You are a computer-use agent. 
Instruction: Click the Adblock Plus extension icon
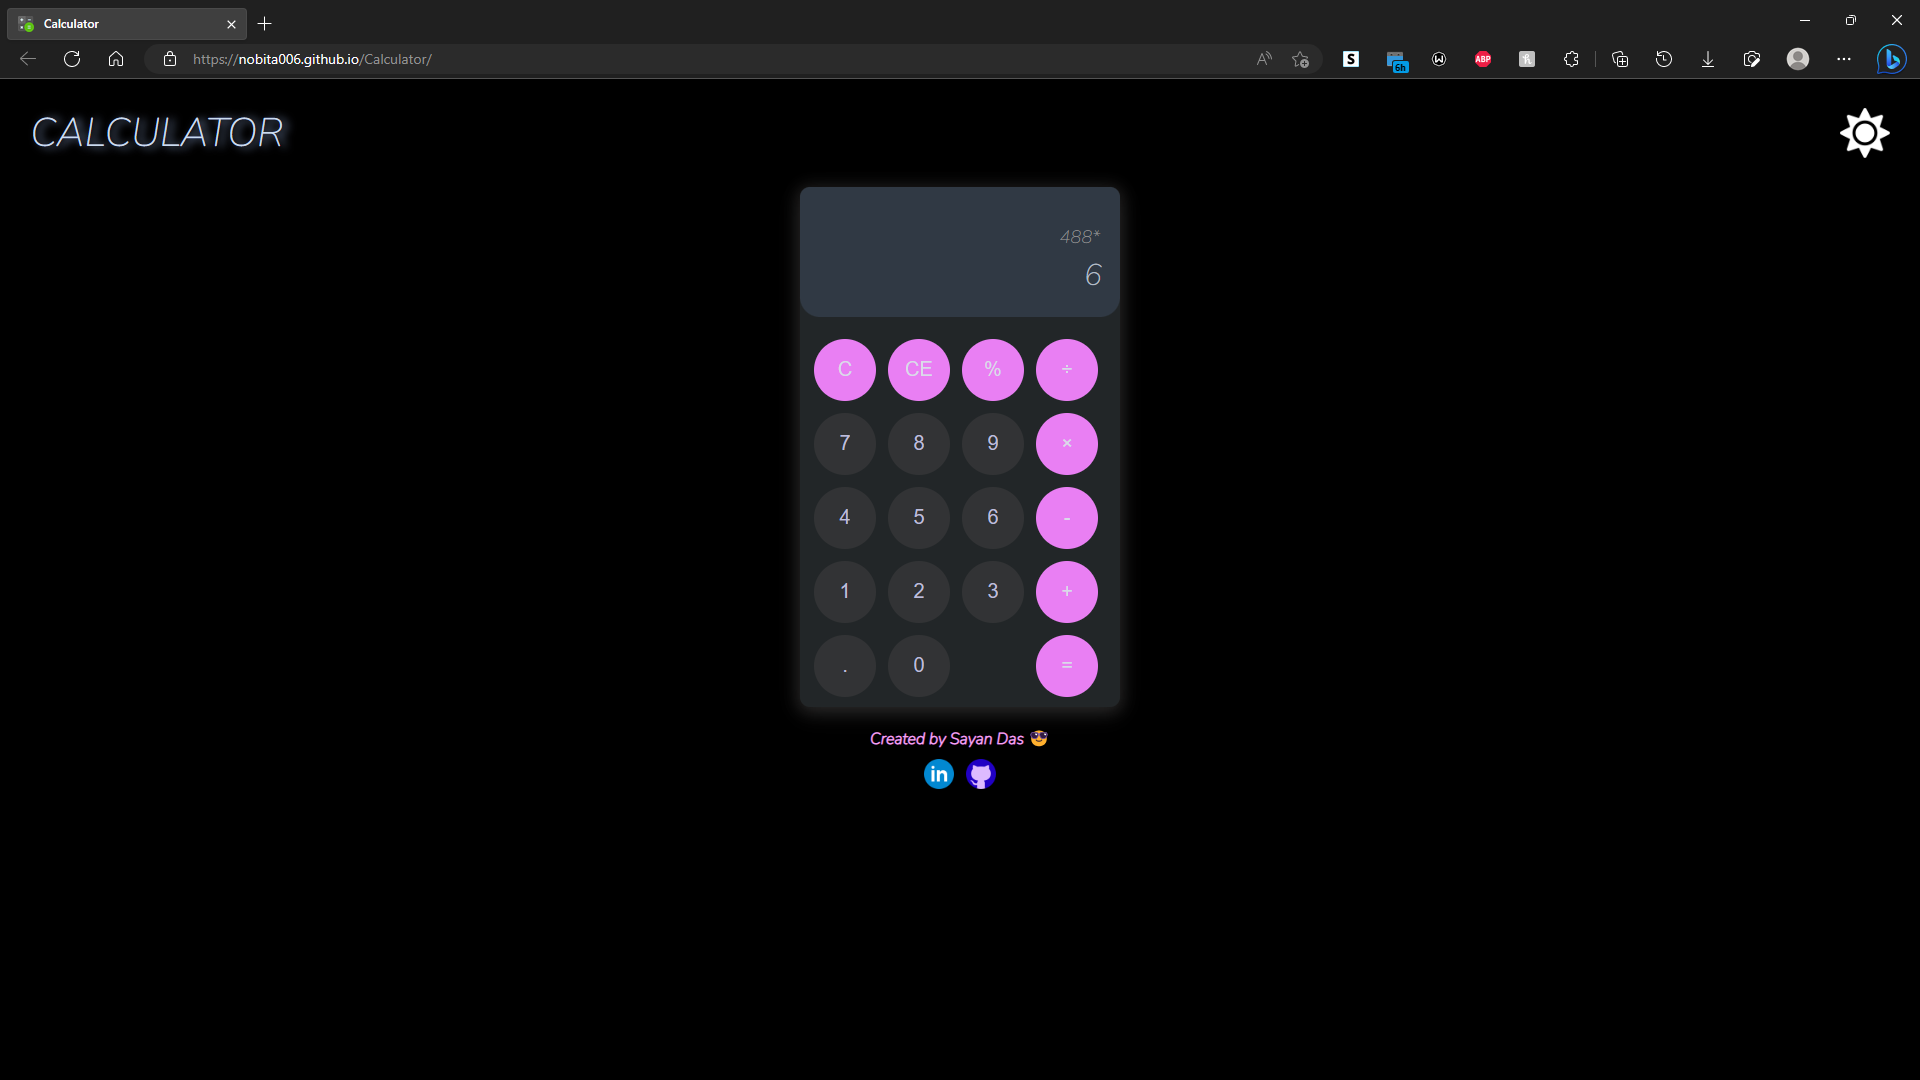[x=1483, y=60]
